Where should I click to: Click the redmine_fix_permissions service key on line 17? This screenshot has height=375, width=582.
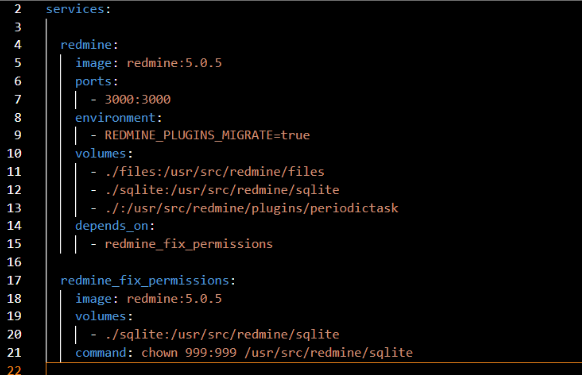(145, 280)
